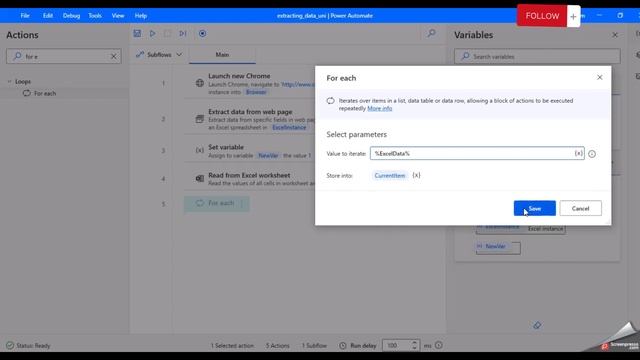Image resolution: width=640 pixels, height=360 pixels.
Task: Click the eraser icon in Variables panel
Action: click(537, 325)
